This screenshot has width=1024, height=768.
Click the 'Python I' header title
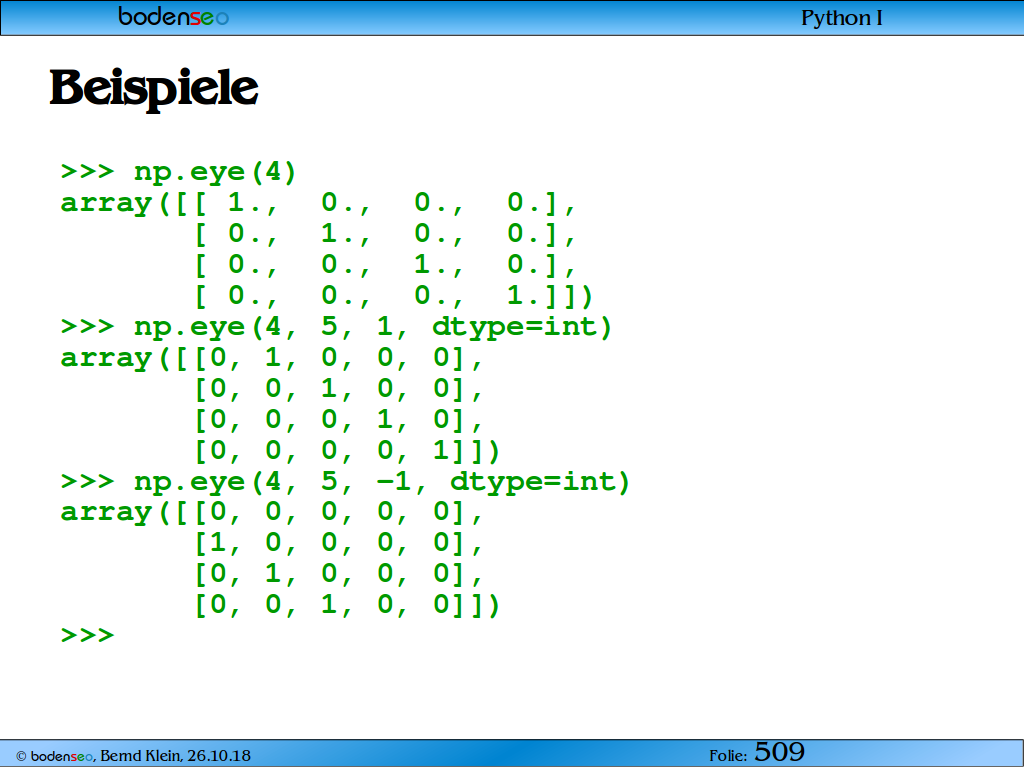(x=841, y=18)
